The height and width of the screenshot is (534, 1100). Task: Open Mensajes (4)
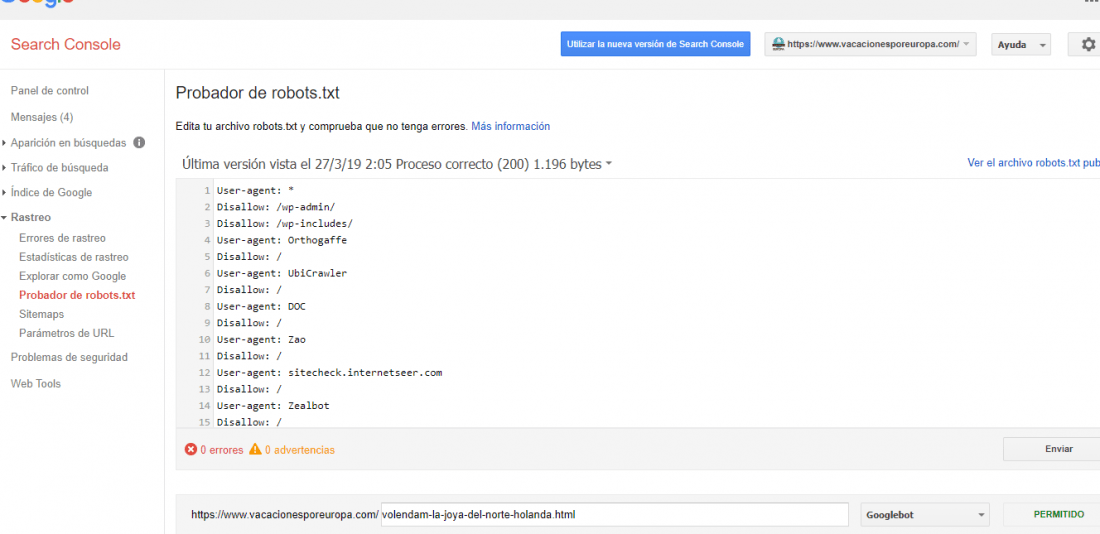coord(42,116)
